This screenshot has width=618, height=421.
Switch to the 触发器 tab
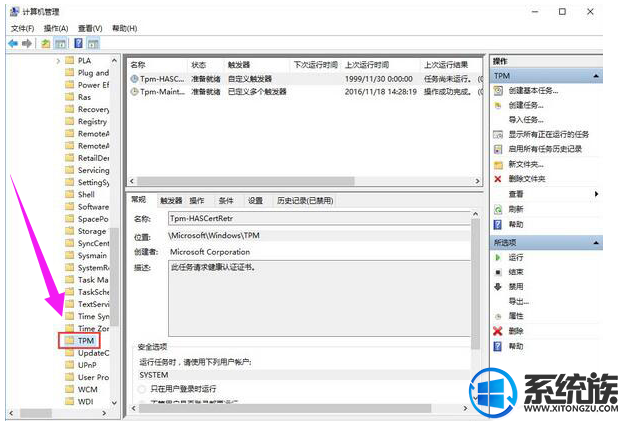tap(171, 201)
